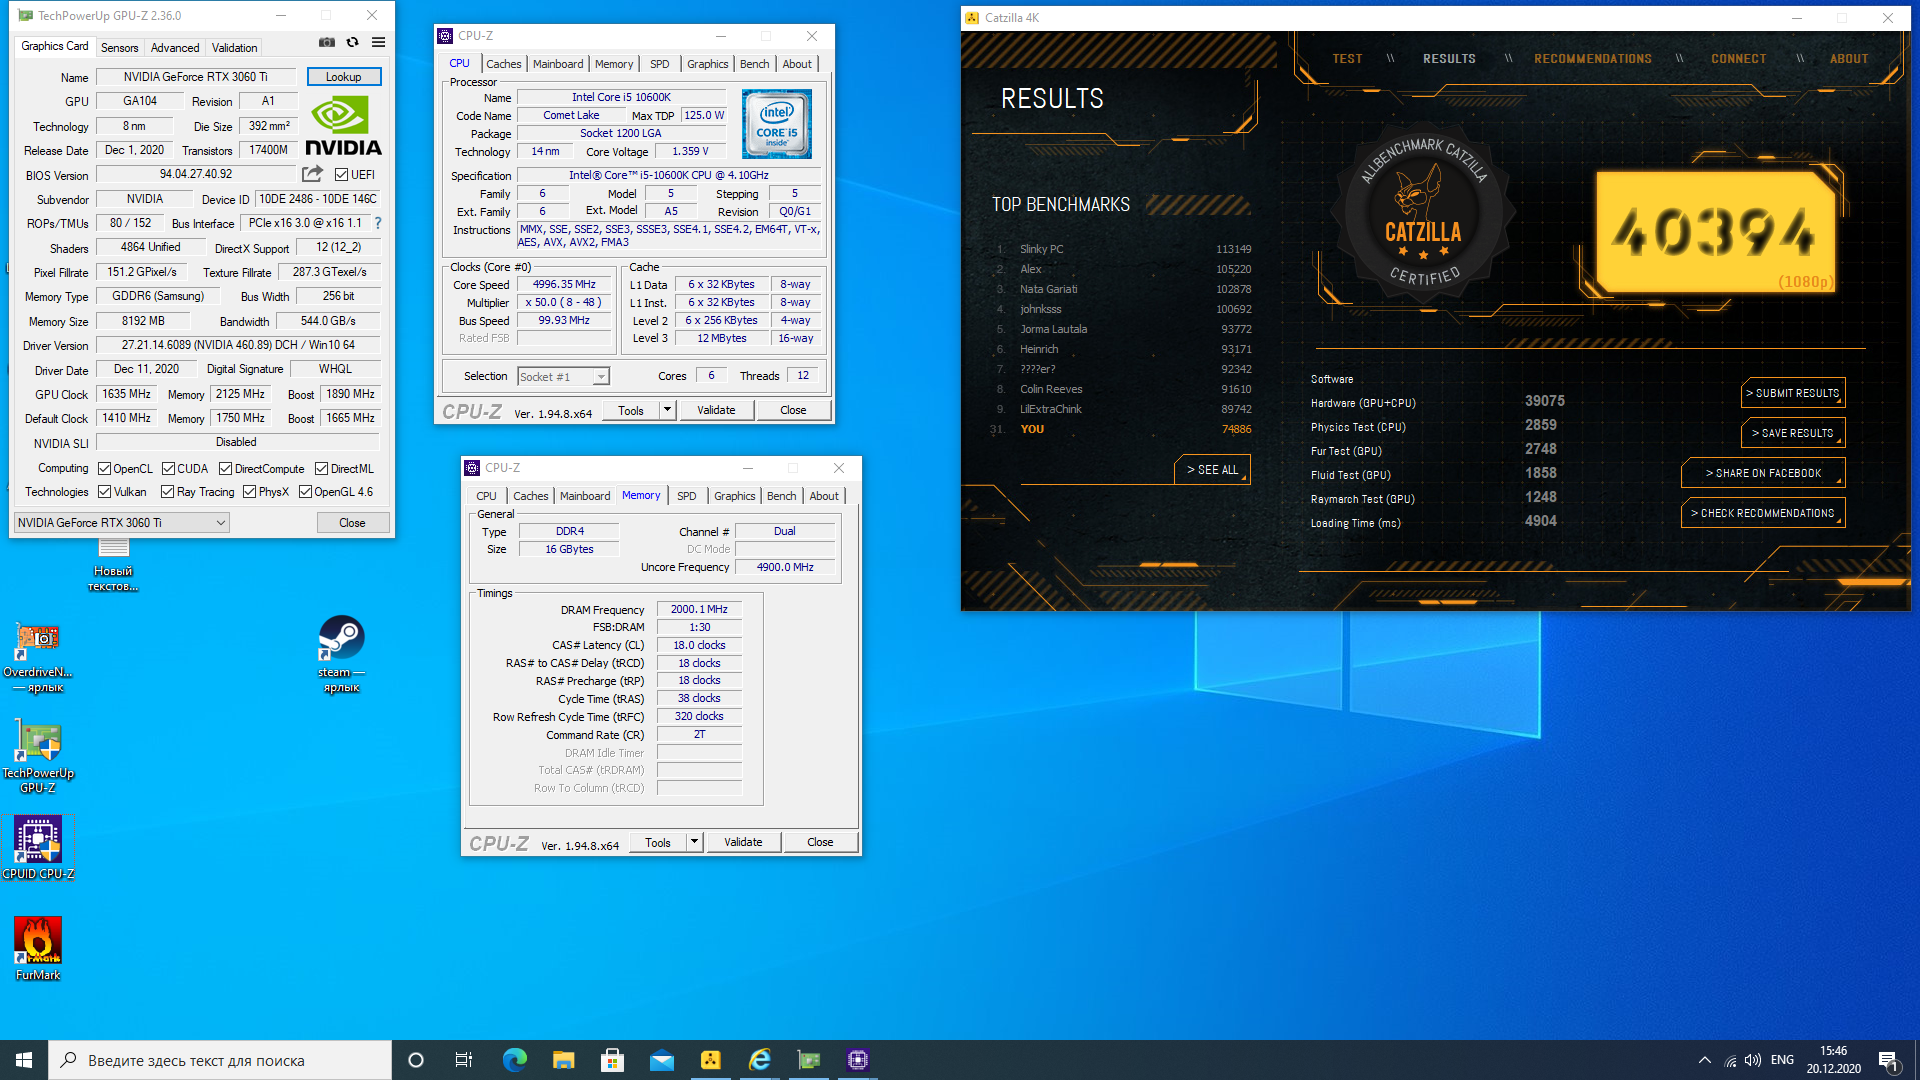Open the TEST menu in Catzilla
Screen dimensions: 1920x1080
click(1347, 59)
